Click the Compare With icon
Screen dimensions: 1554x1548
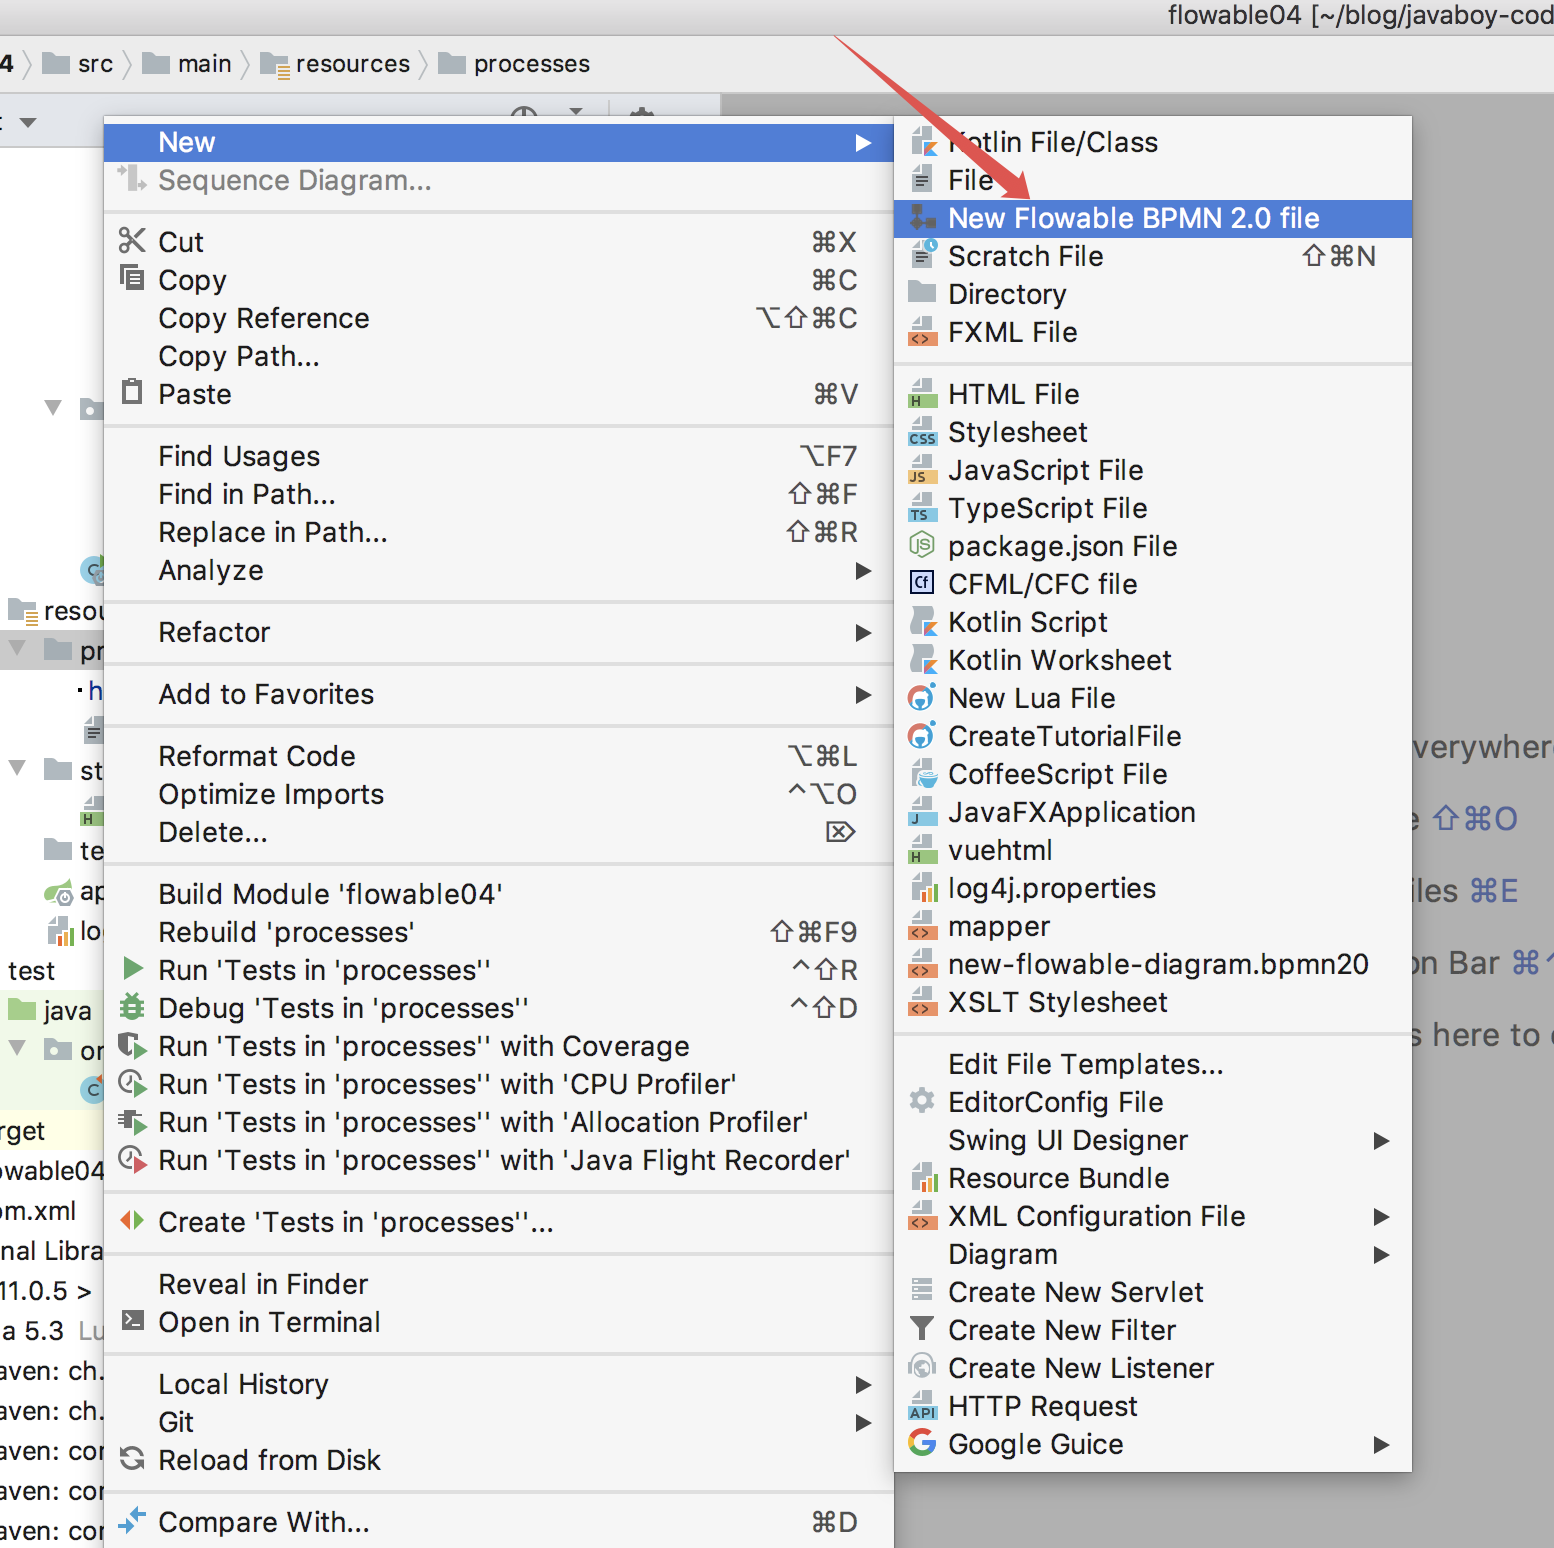pos(132,1521)
